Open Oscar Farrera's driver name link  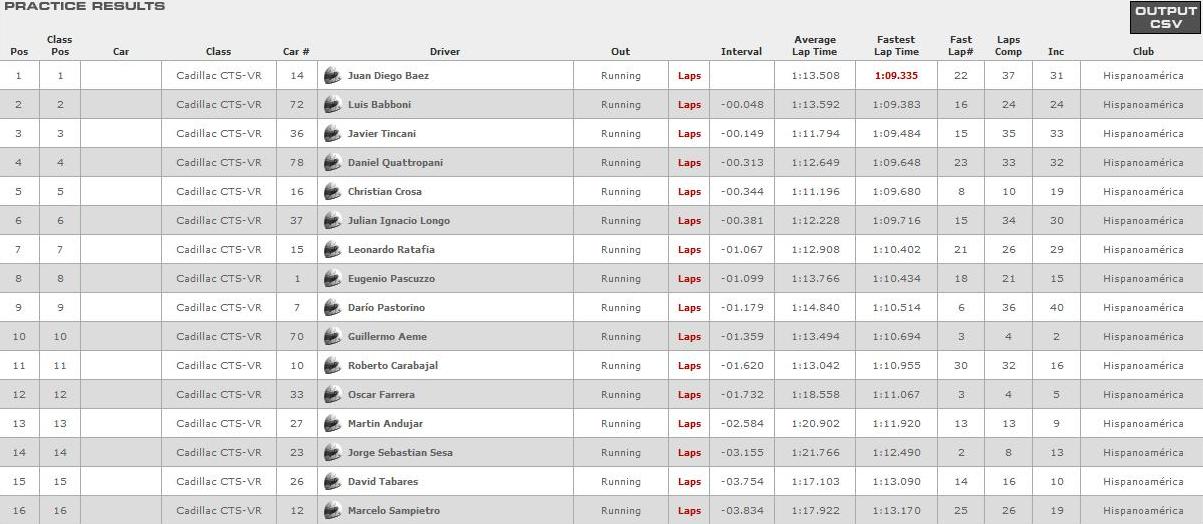coord(381,395)
